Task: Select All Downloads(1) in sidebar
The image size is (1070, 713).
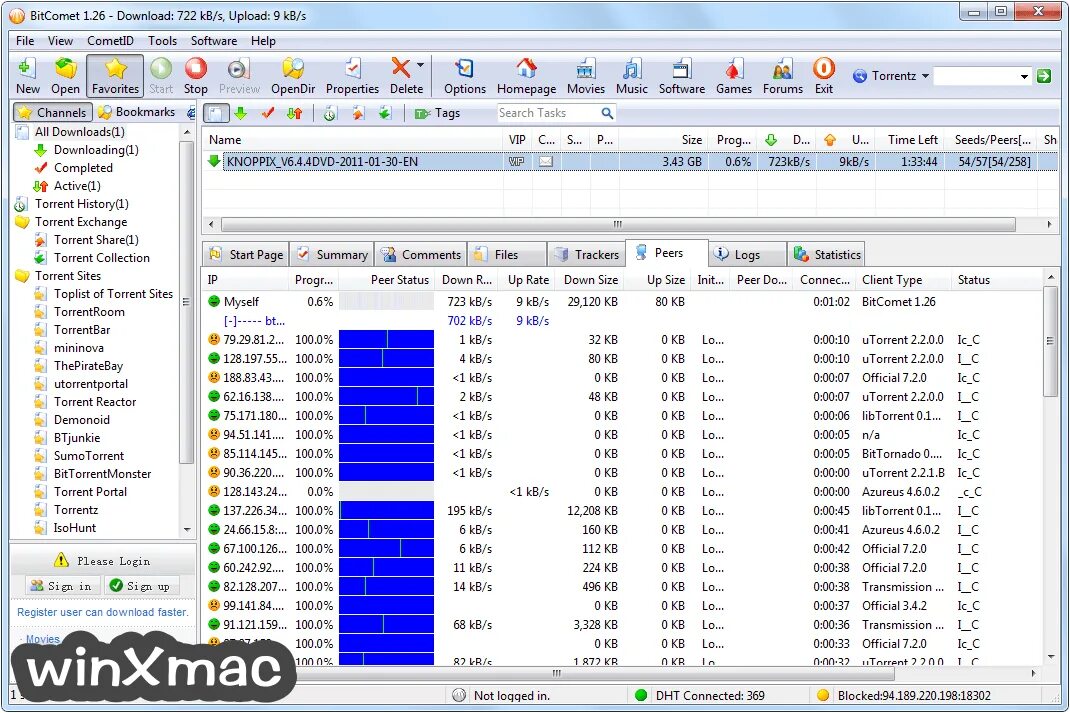Action: (x=79, y=132)
